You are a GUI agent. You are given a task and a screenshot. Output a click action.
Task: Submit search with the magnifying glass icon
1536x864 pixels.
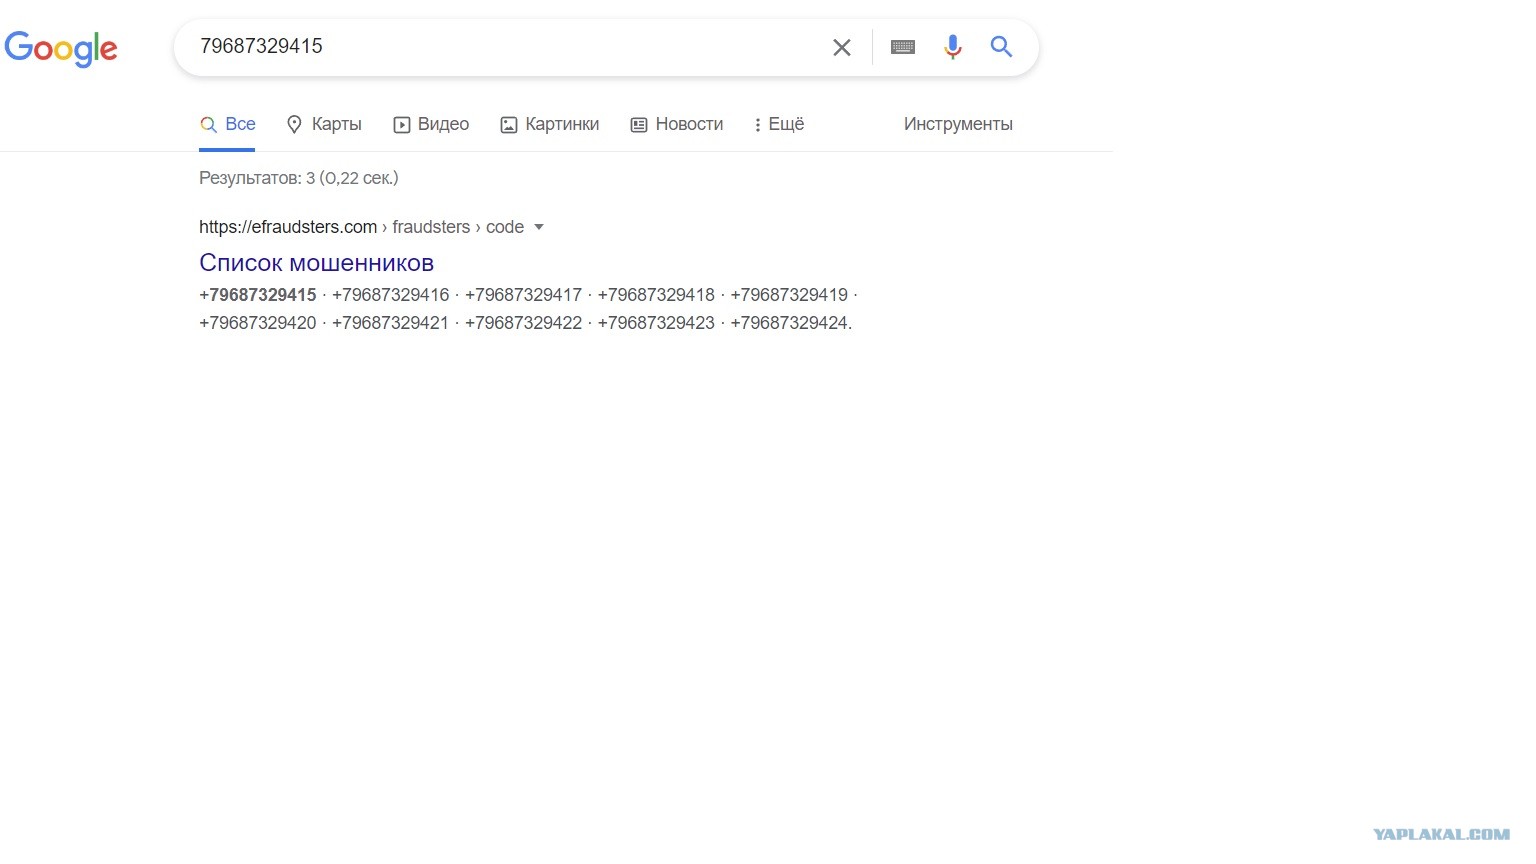pyautogui.click(x=1001, y=46)
